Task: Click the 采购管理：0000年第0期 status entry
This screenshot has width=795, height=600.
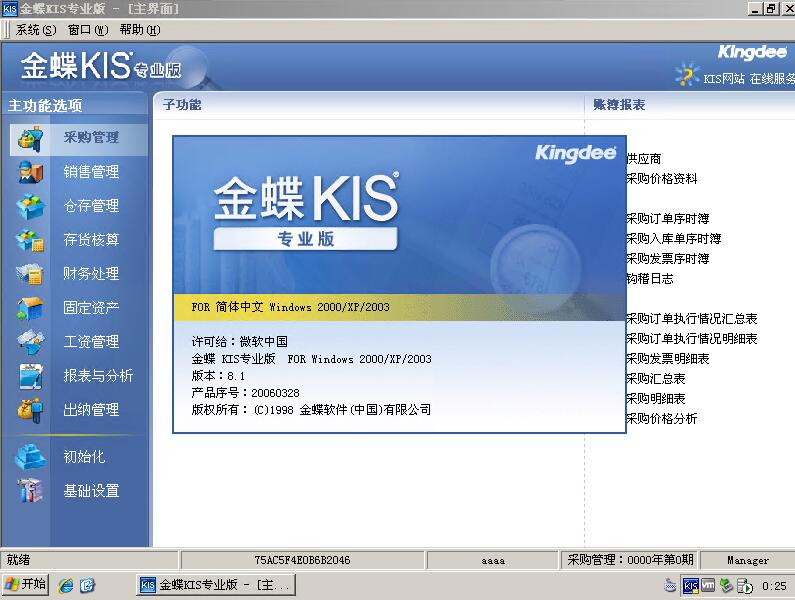Action: [x=630, y=560]
